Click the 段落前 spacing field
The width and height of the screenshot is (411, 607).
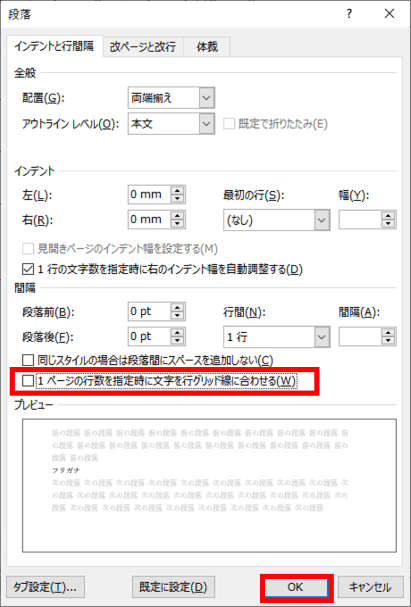click(x=150, y=312)
